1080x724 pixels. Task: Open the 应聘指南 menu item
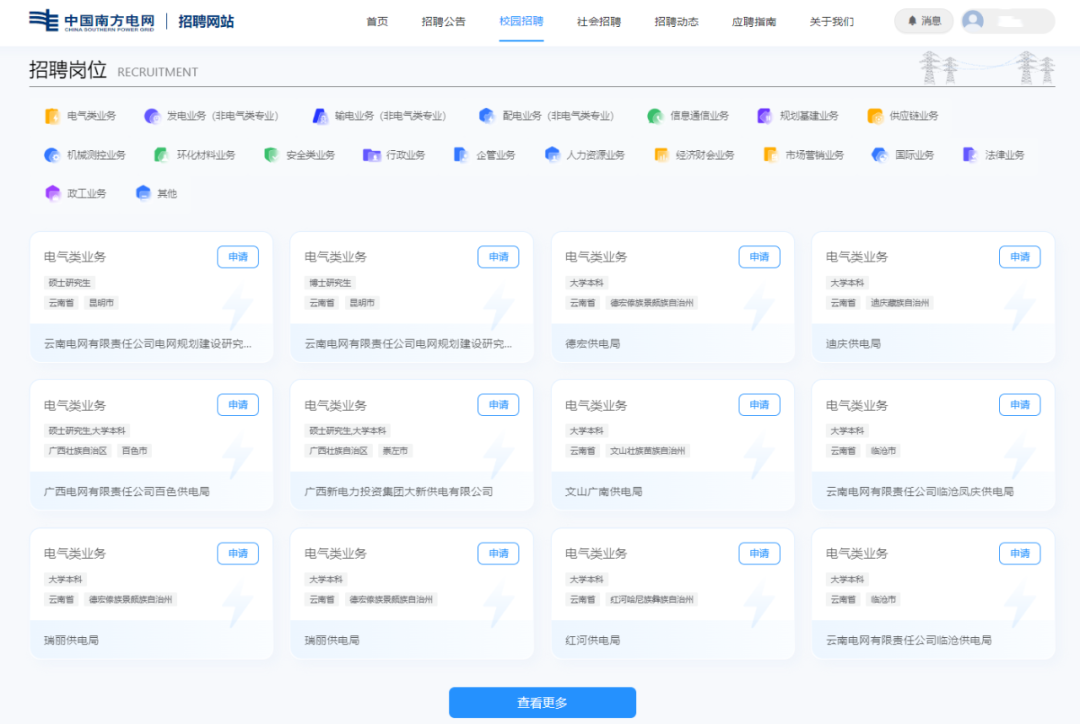coord(754,21)
